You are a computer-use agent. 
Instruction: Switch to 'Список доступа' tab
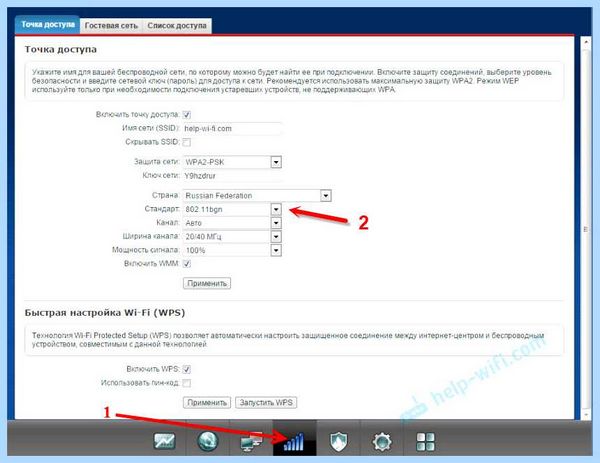[177, 26]
